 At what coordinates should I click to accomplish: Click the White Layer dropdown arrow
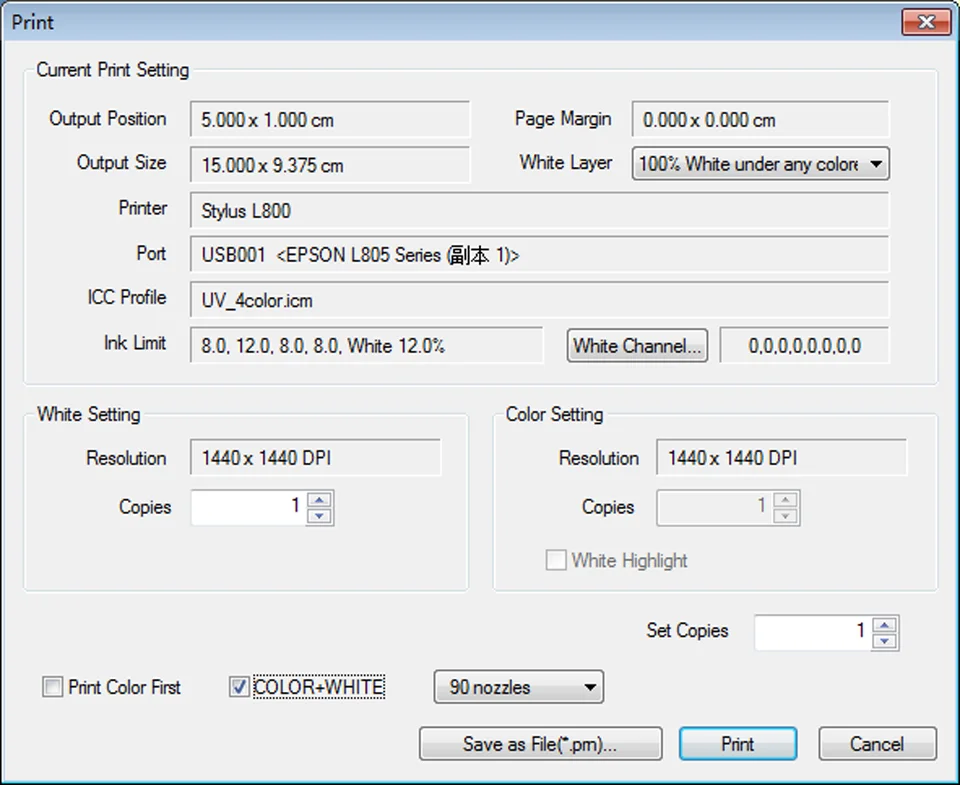[876, 163]
